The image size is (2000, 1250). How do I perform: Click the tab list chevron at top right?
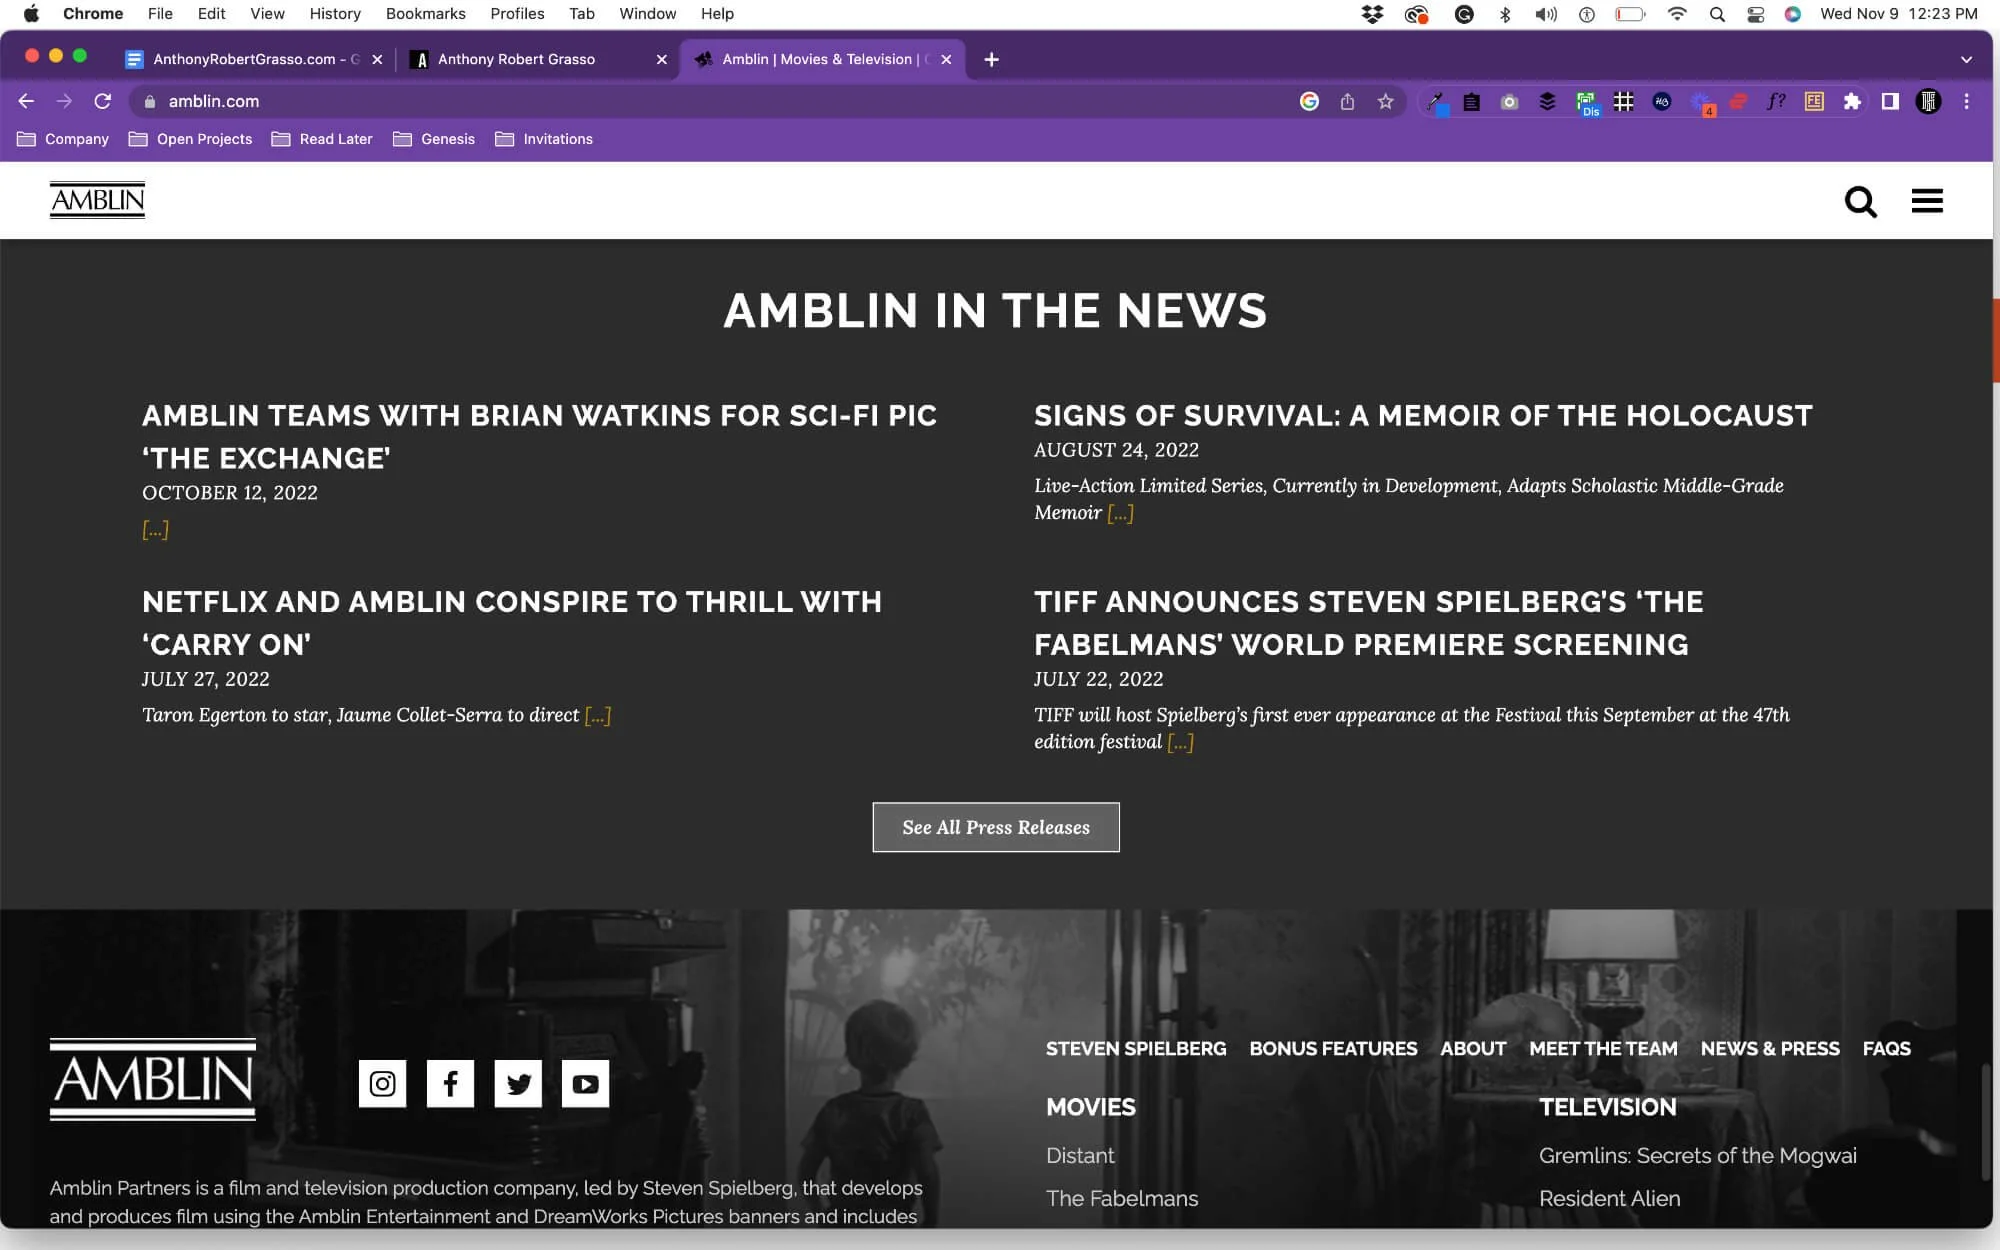point(1965,59)
